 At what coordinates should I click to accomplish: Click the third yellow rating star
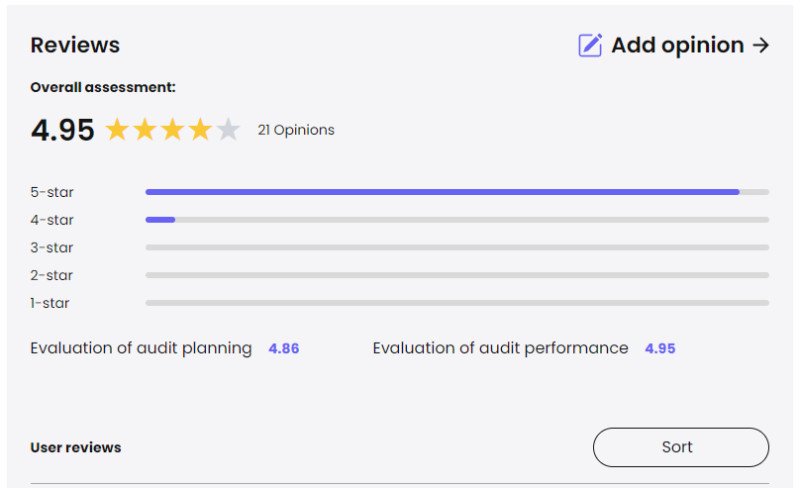pos(173,130)
